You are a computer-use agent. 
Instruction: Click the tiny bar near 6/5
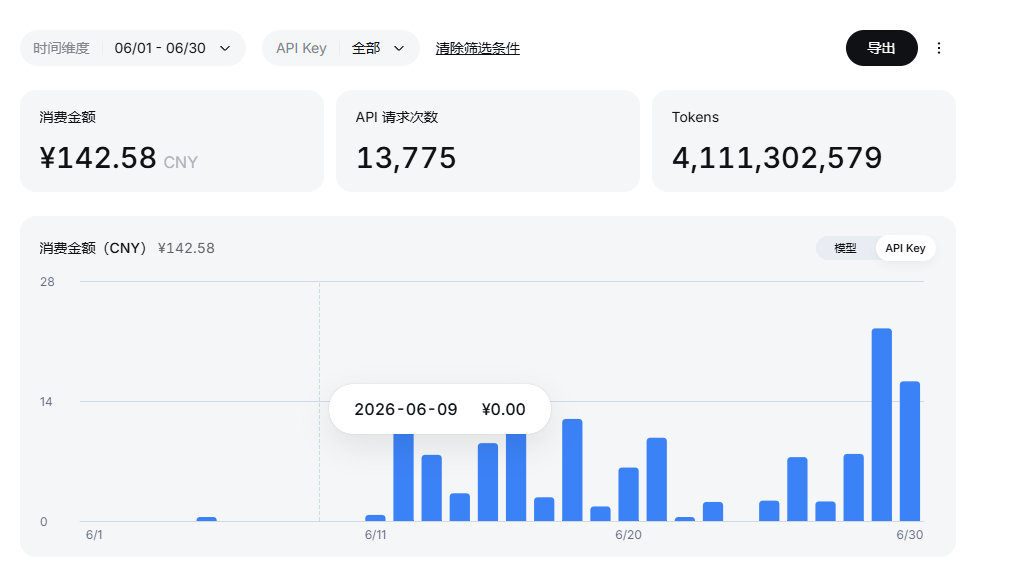point(207,519)
